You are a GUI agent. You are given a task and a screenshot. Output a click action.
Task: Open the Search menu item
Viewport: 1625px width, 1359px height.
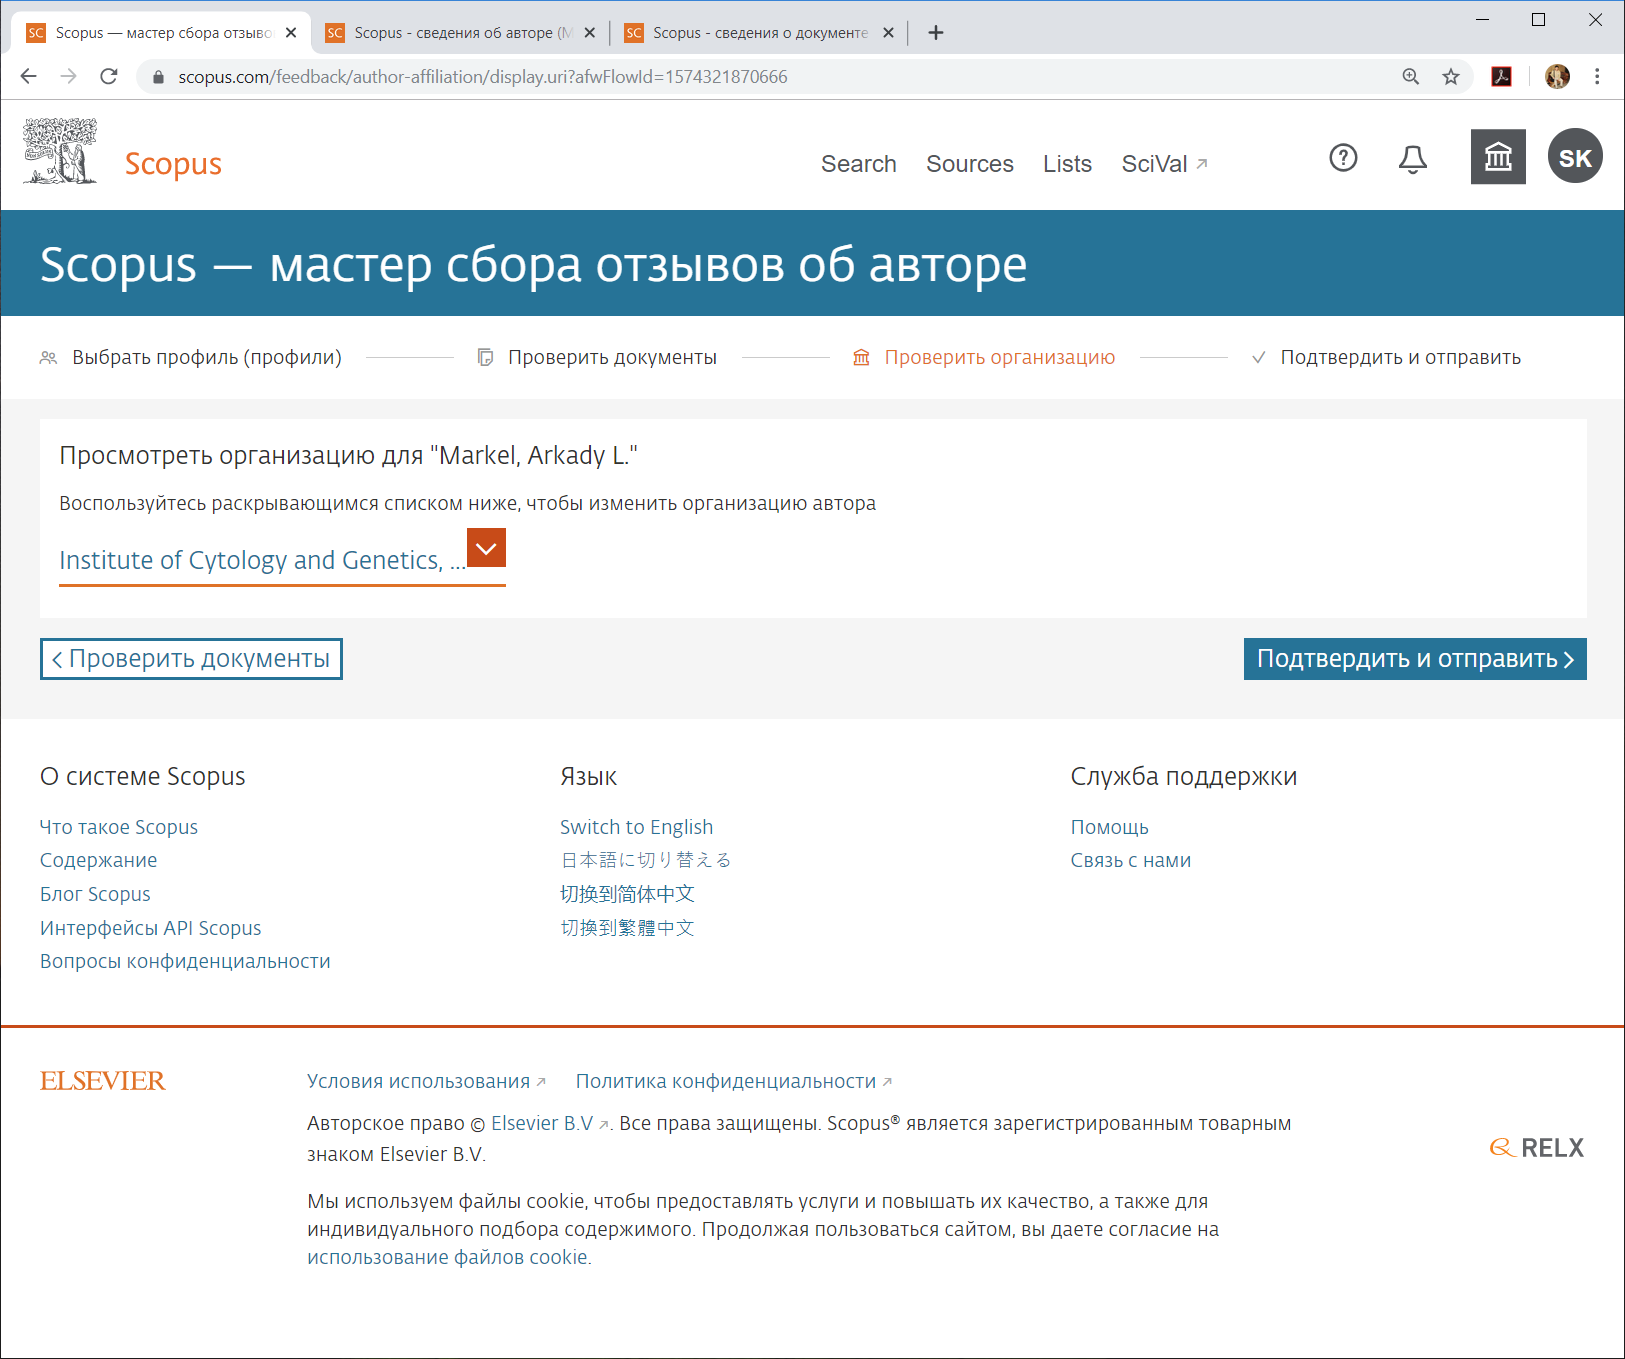coord(858,164)
